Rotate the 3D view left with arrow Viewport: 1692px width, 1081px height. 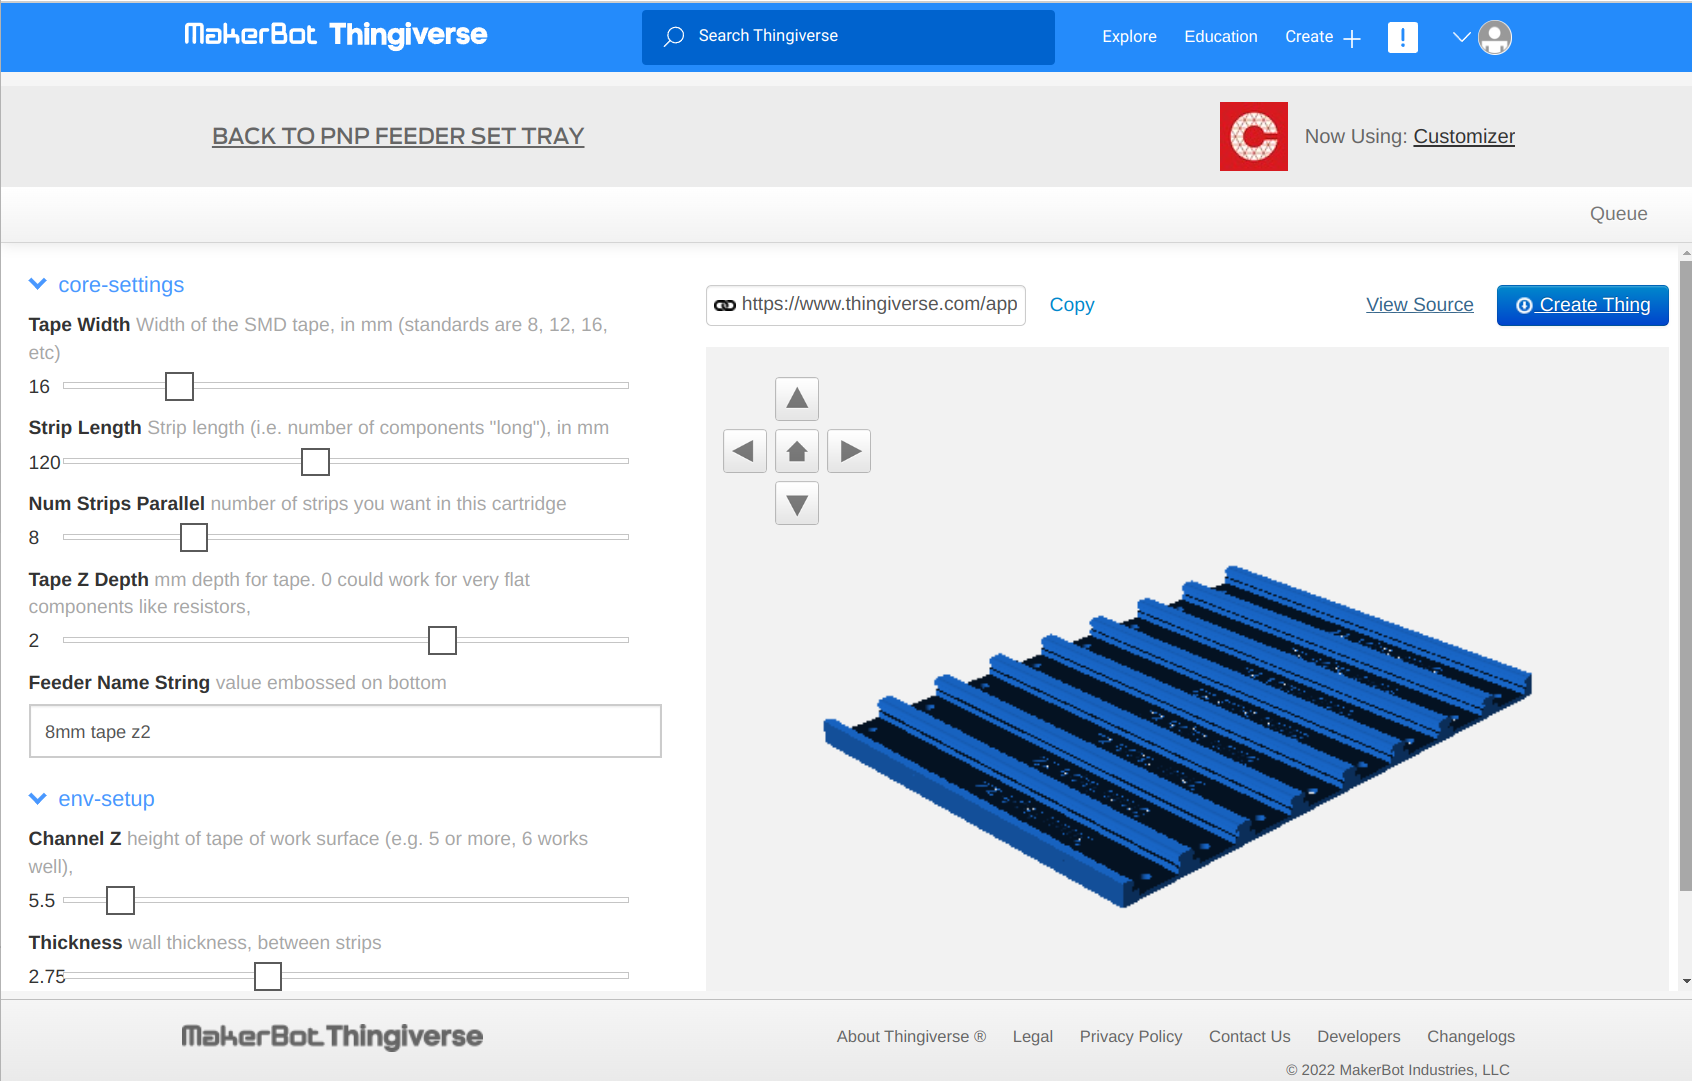coord(744,451)
